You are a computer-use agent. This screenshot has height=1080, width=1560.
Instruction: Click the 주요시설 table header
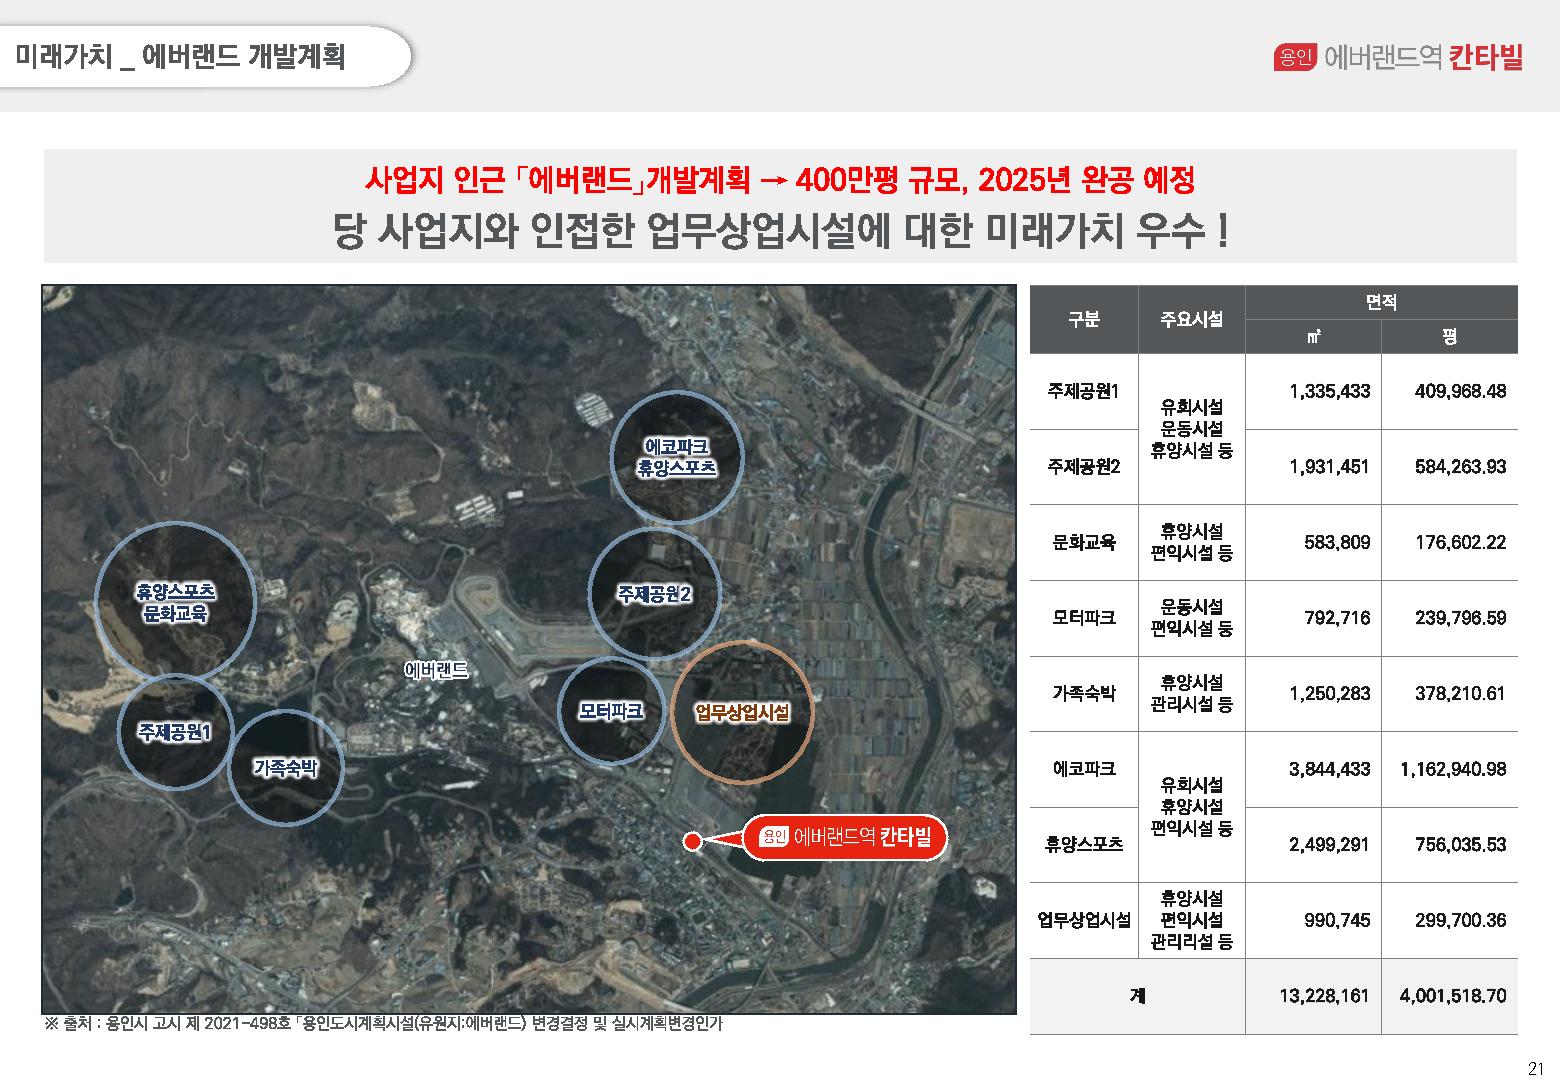pos(1192,319)
